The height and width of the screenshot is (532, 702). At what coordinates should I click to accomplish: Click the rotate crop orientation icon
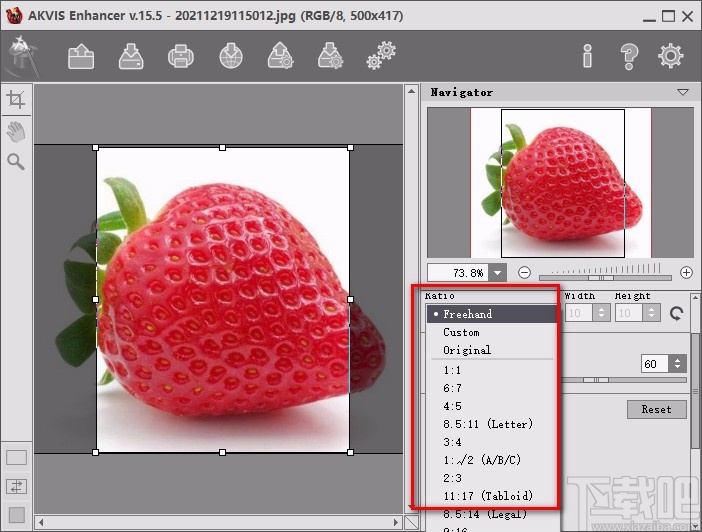click(677, 314)
